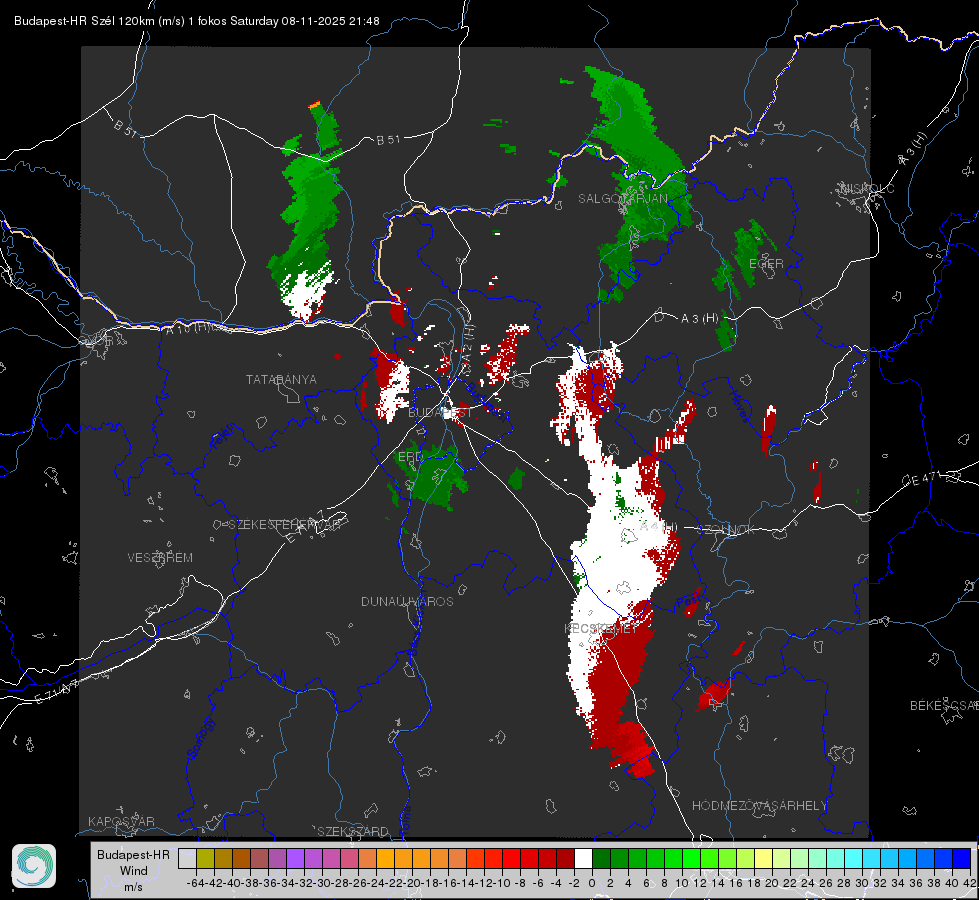Screen dimensions: 979x900
Task: Click the 20 value on the legend scale
Action: pos(772,883)
